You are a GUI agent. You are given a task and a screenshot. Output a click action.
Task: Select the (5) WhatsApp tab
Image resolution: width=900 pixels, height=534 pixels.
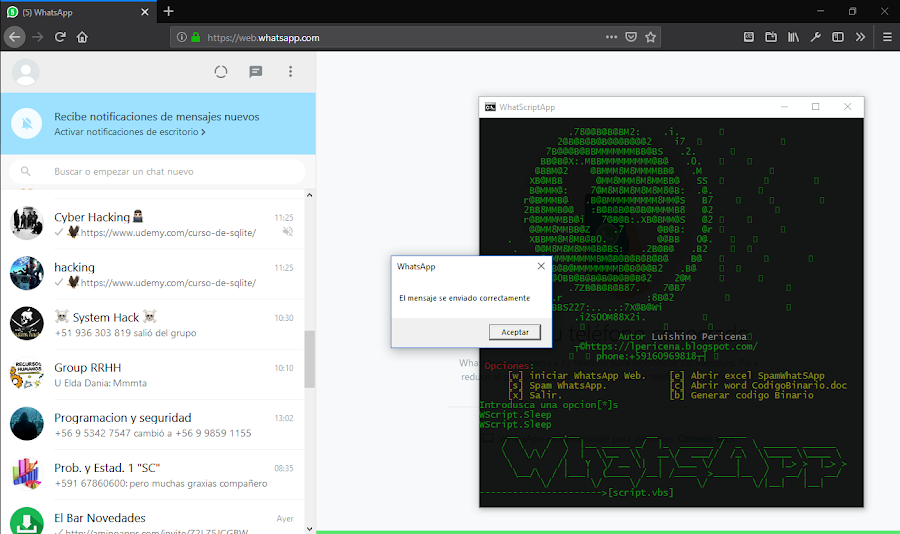click(x=79, y=12)
